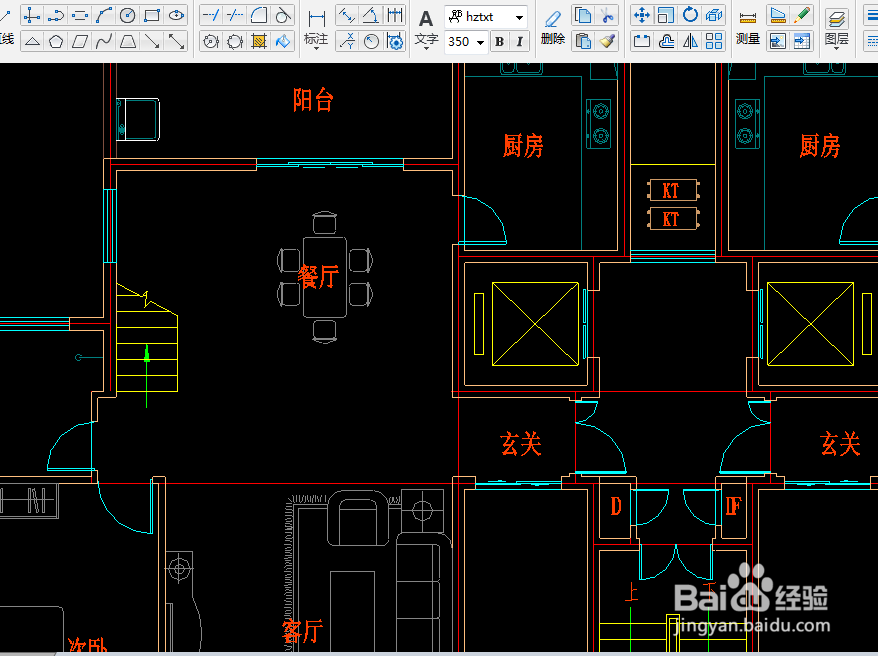This screenshot has width=878, height=656.
Task: Click the extend line tool
Action: 211,15
